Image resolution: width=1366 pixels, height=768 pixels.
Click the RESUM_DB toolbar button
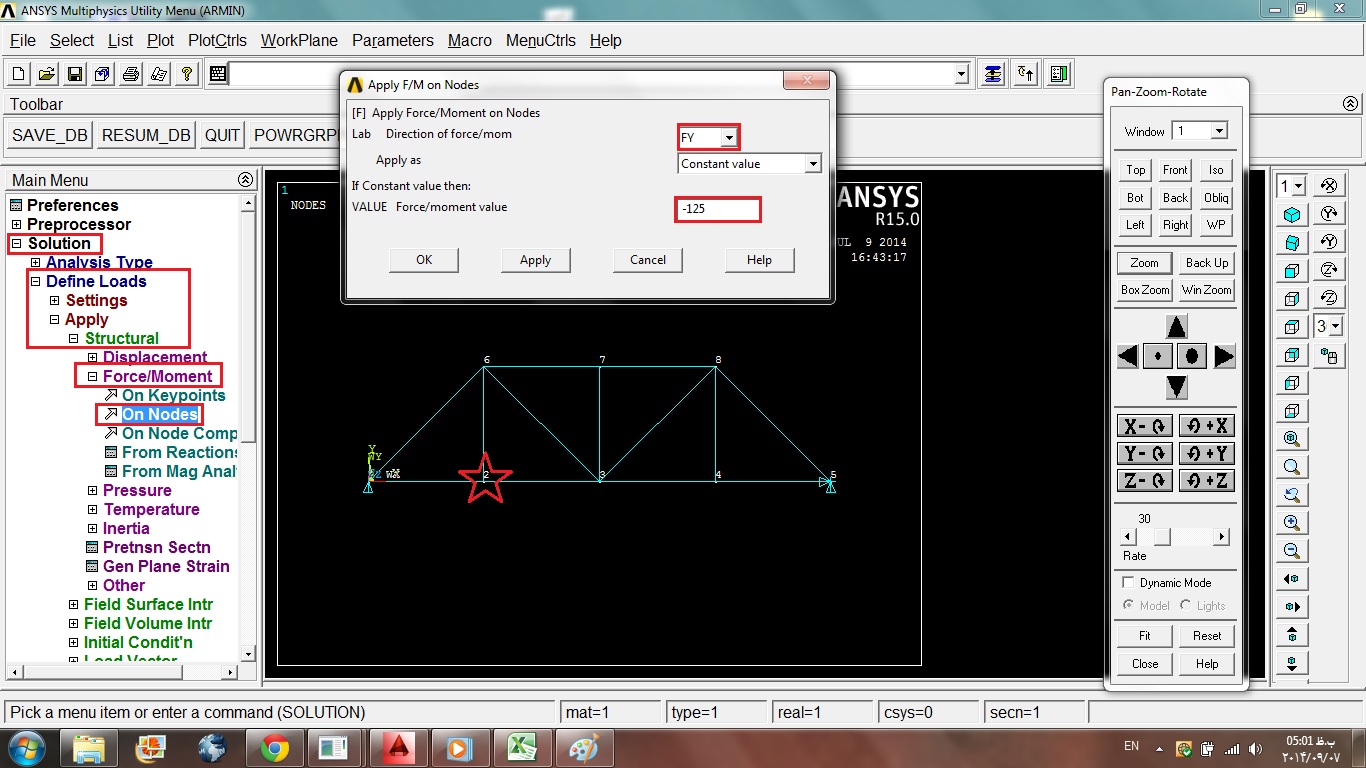146,136
